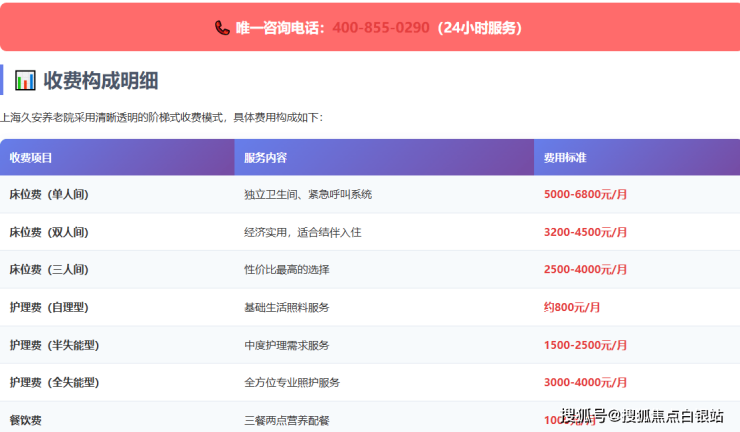Click the 3200-4500元/月 price
The image size is (740, 432).
coord(585,232)
